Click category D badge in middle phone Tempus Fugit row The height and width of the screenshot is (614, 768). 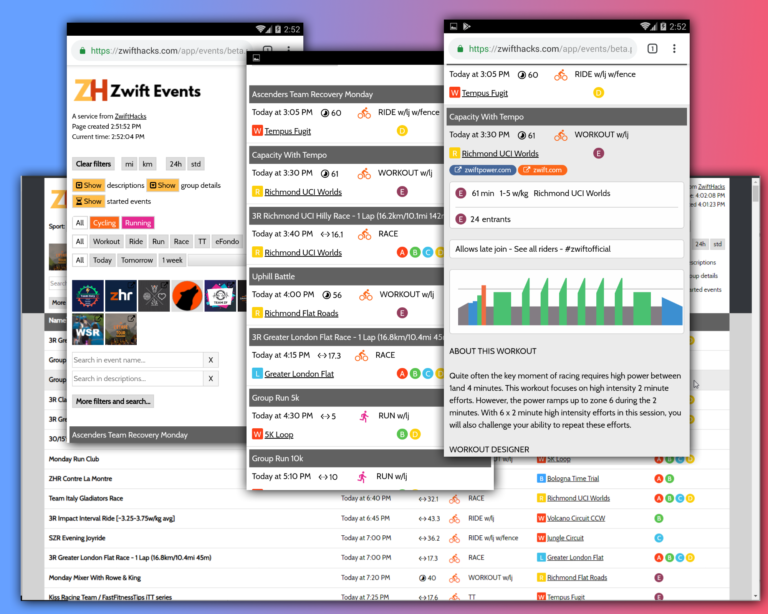pyautogui.click(x=402, y=131)
